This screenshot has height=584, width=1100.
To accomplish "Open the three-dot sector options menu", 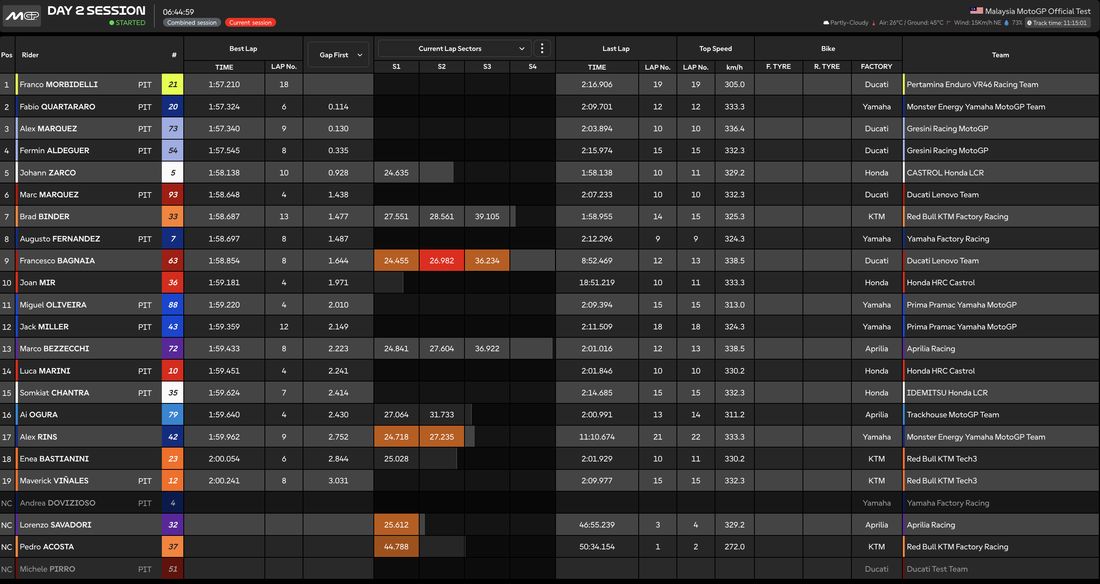I will pos(542,48).
